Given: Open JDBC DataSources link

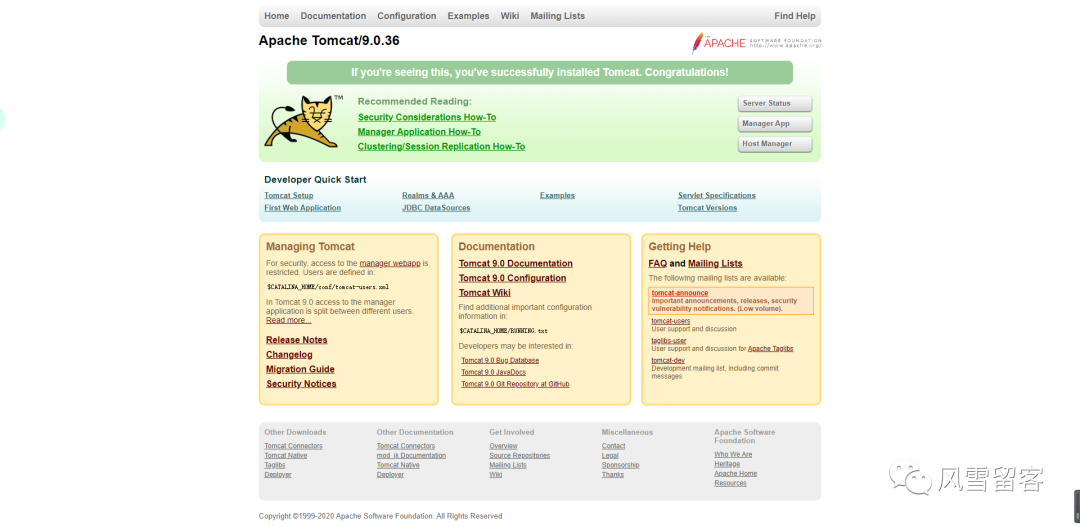Looking at the screenshot, I should tap(436, 208).
